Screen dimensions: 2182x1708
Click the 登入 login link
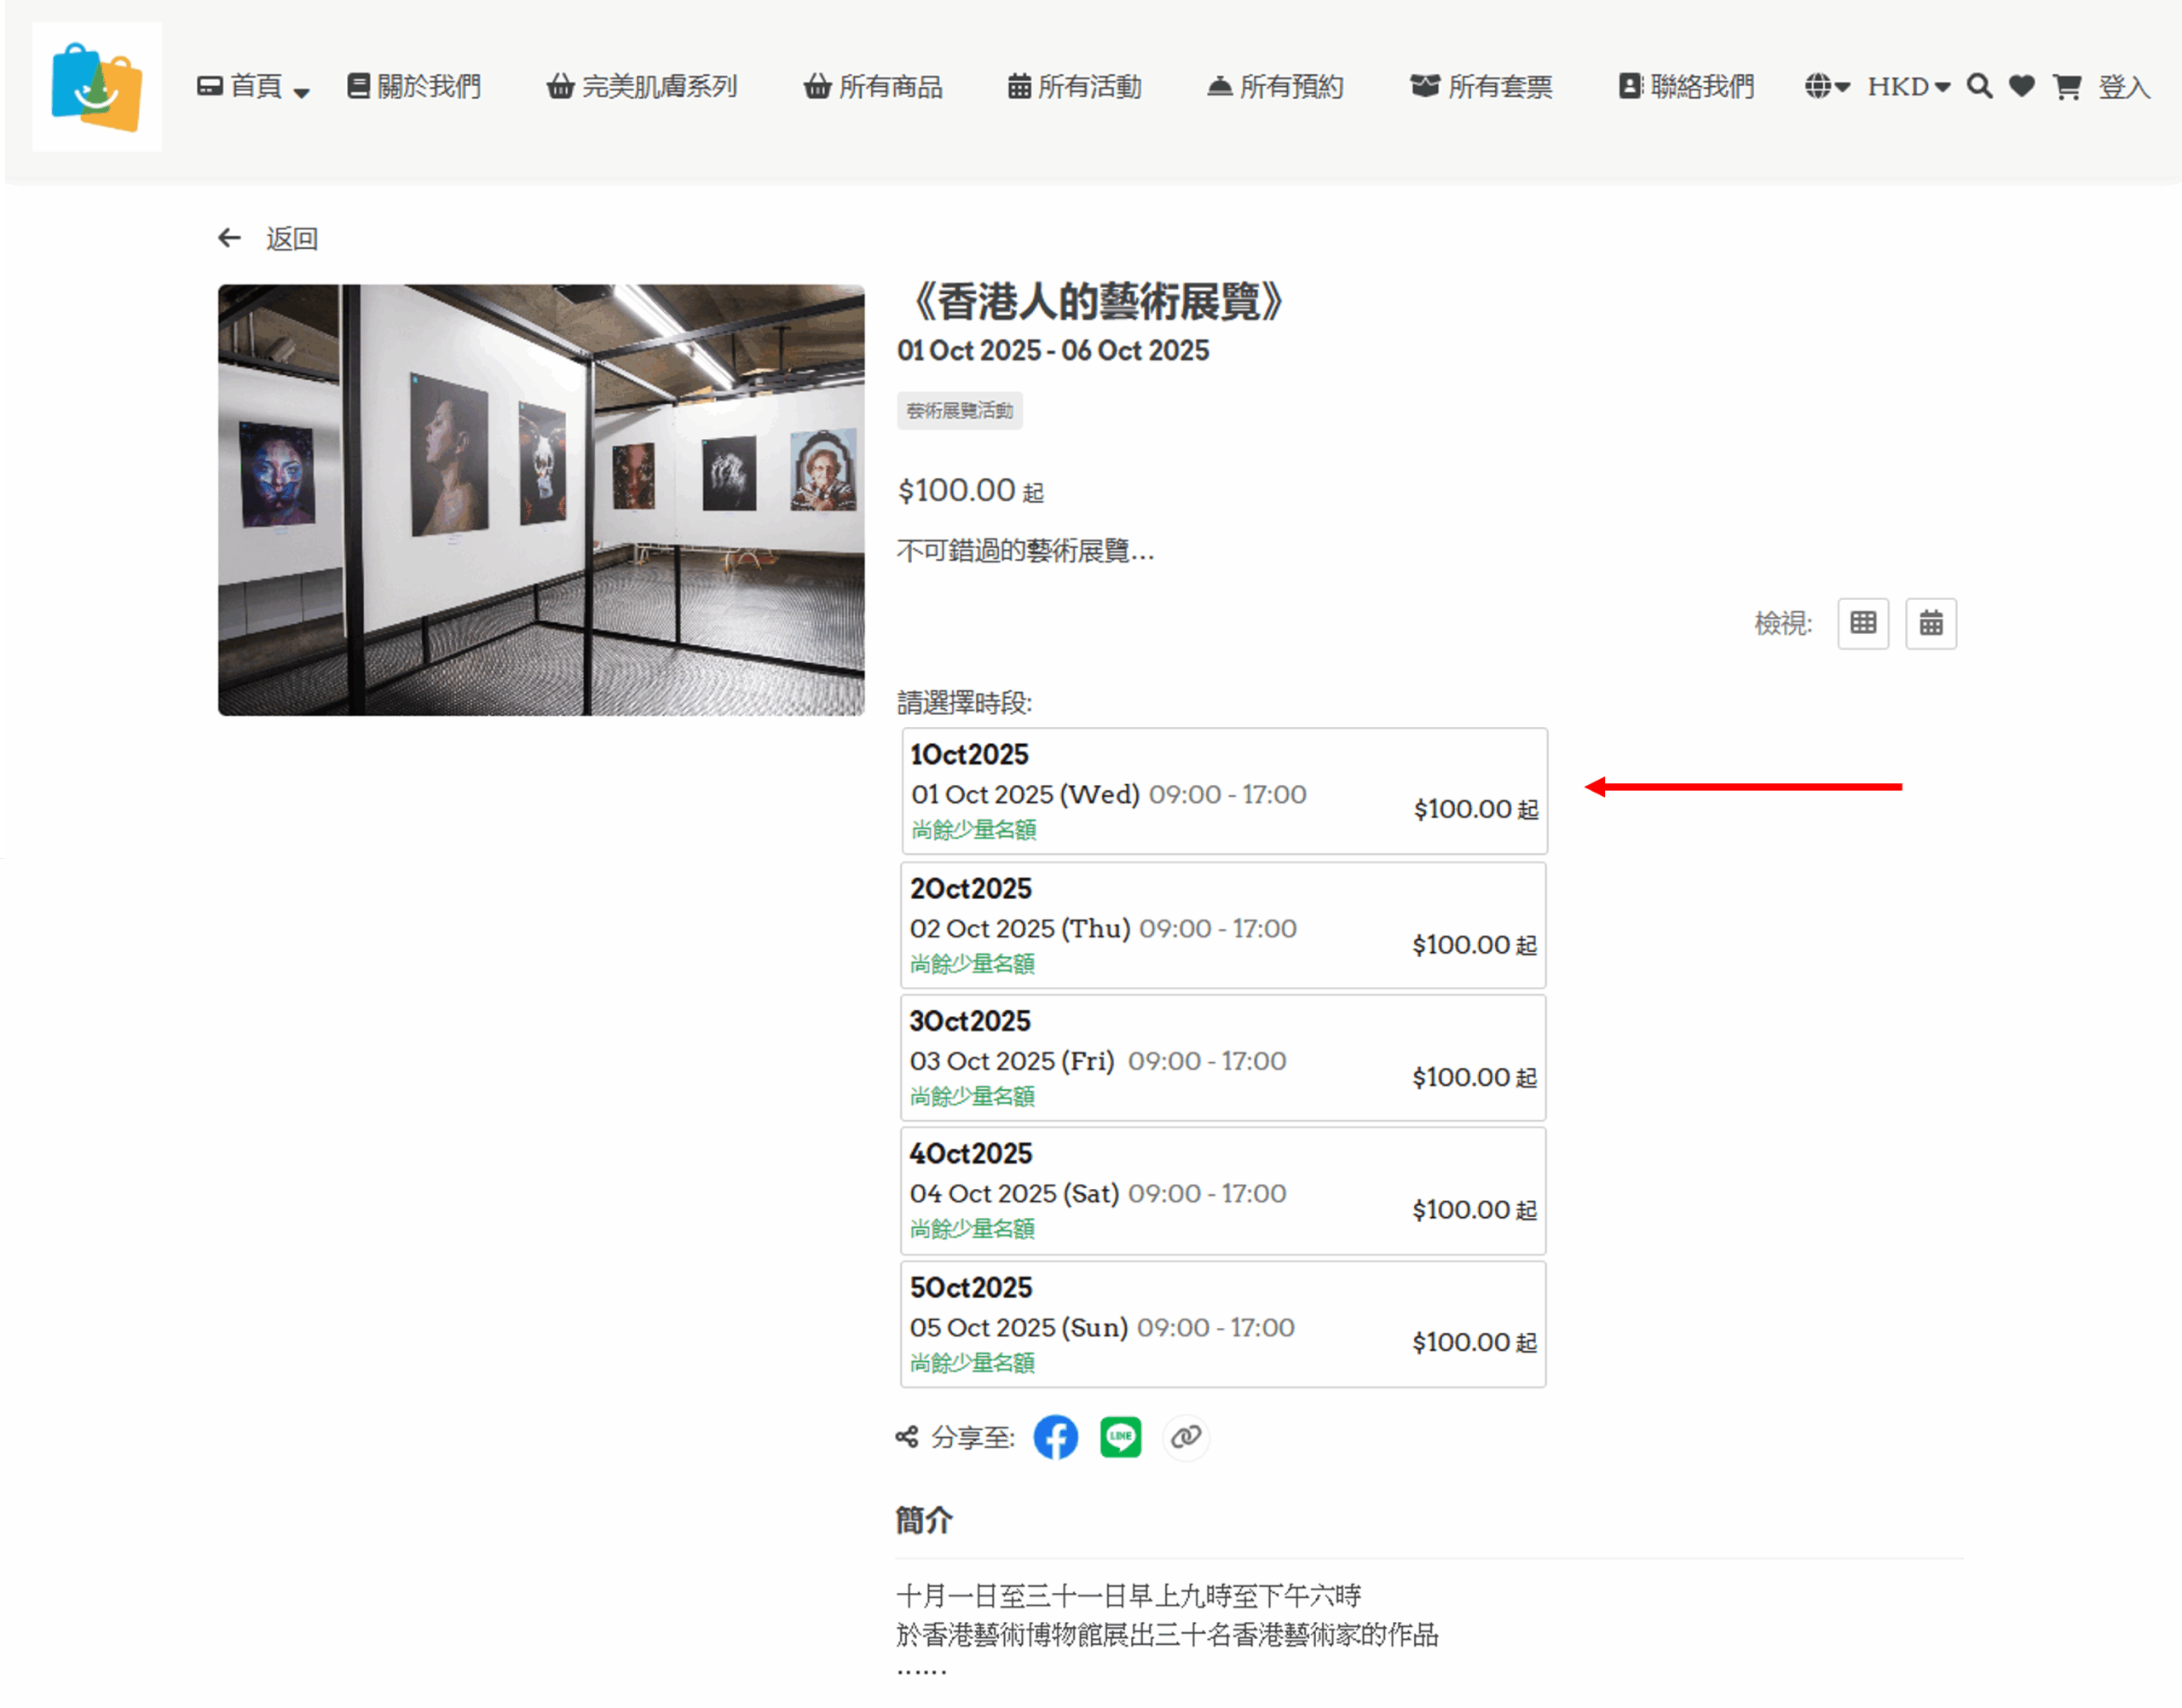(x=2123, y=87)
